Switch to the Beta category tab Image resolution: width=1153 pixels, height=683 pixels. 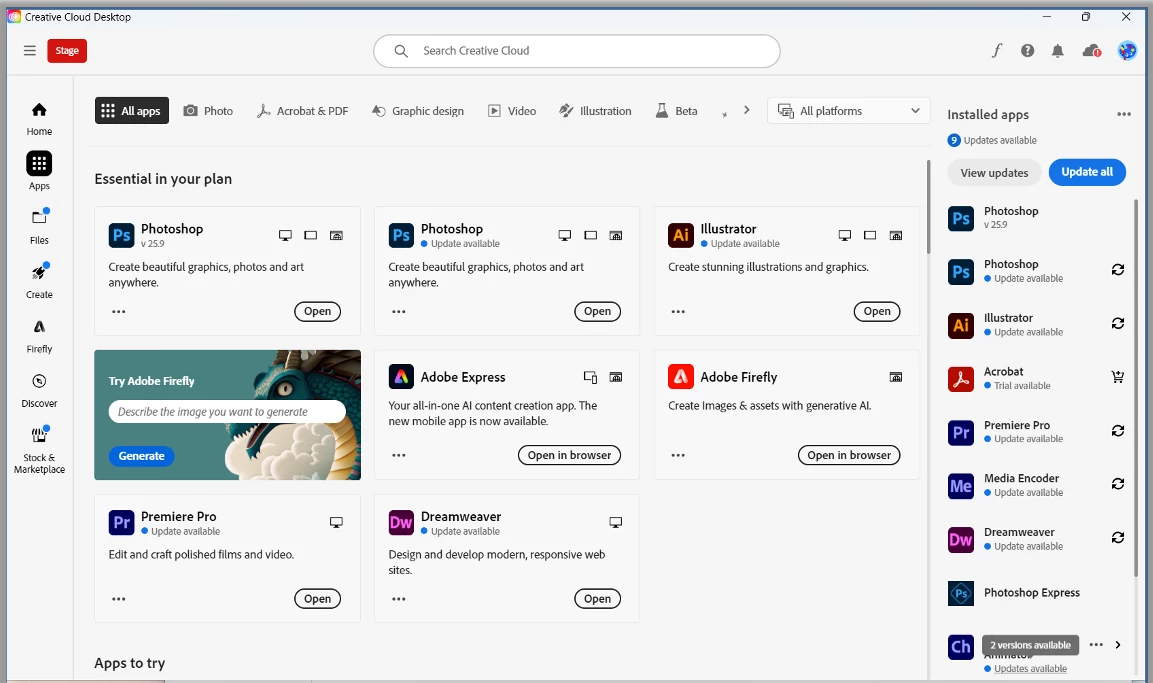pos(677,111)
